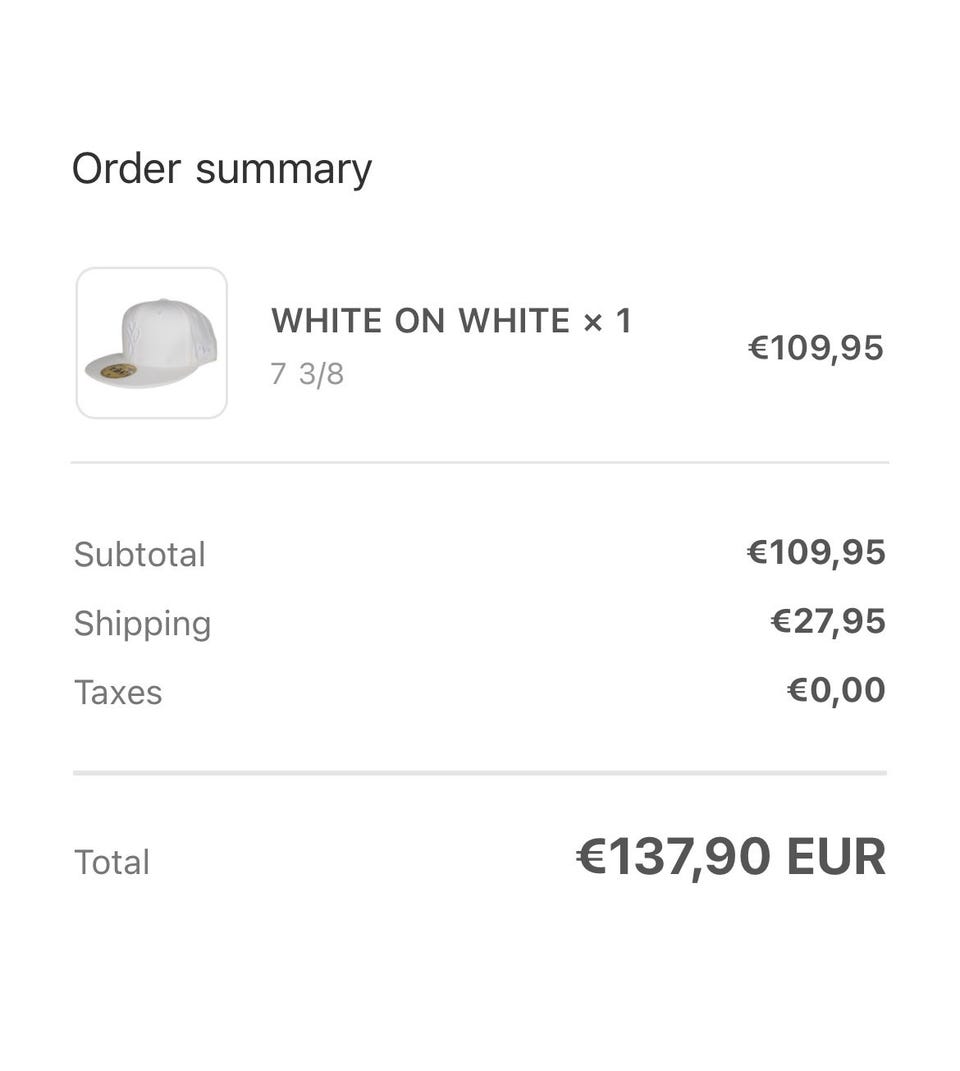Click the 7 3/8 size label
960x1071 pixels.
pos(307,374)
